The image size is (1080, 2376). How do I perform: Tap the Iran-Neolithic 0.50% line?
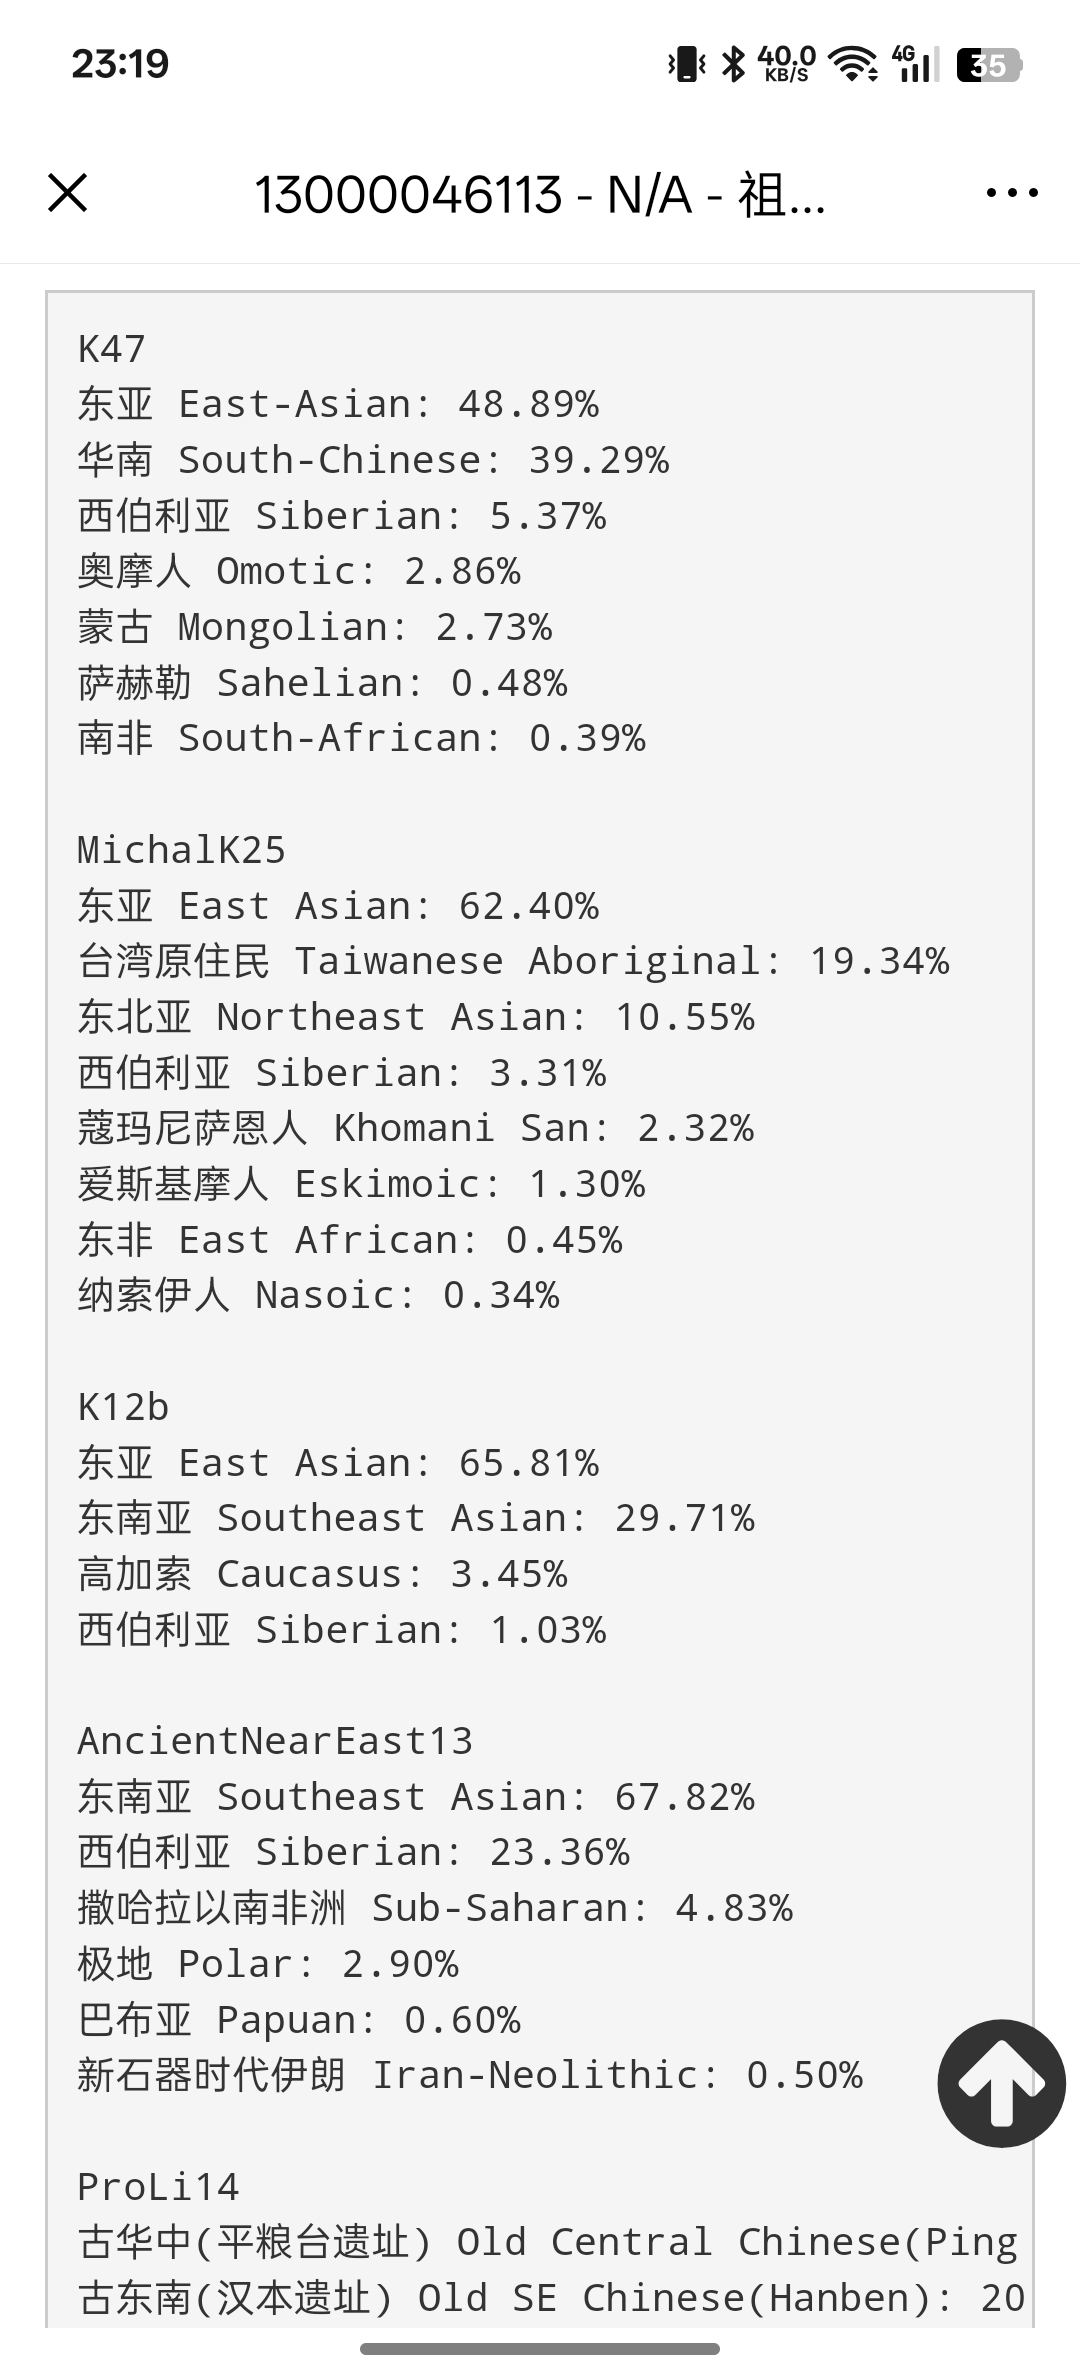(470, 2075)
